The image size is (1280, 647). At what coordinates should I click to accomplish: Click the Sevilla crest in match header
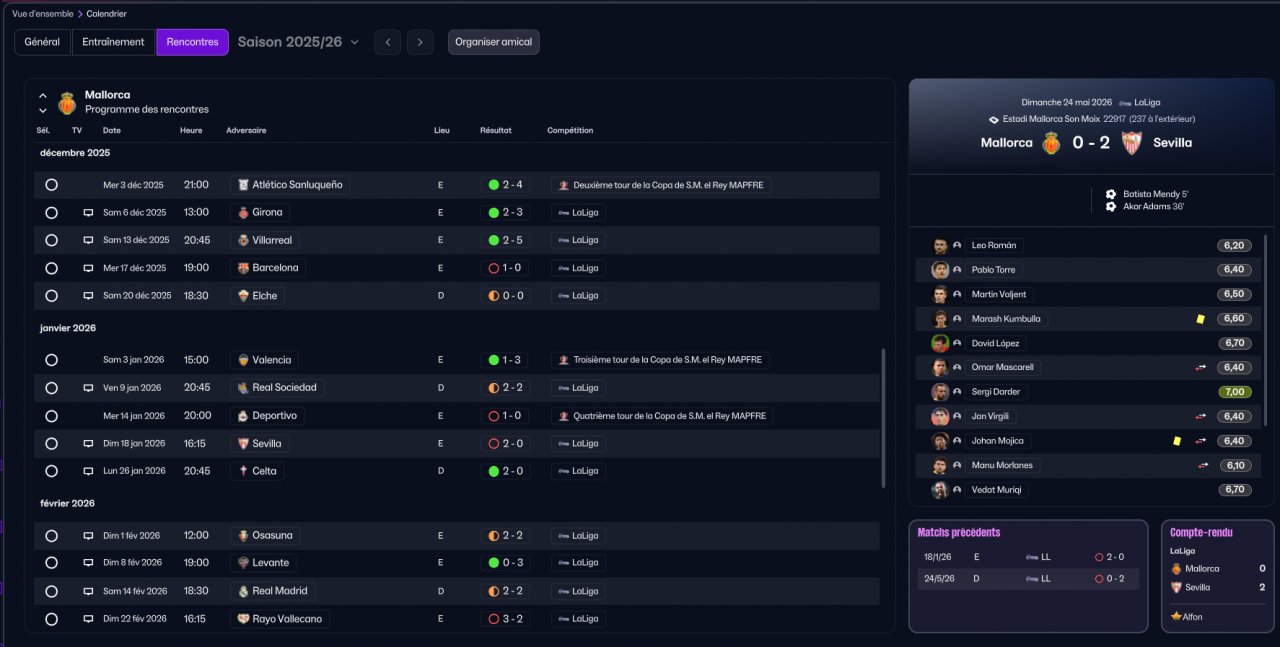[1132, 143]
